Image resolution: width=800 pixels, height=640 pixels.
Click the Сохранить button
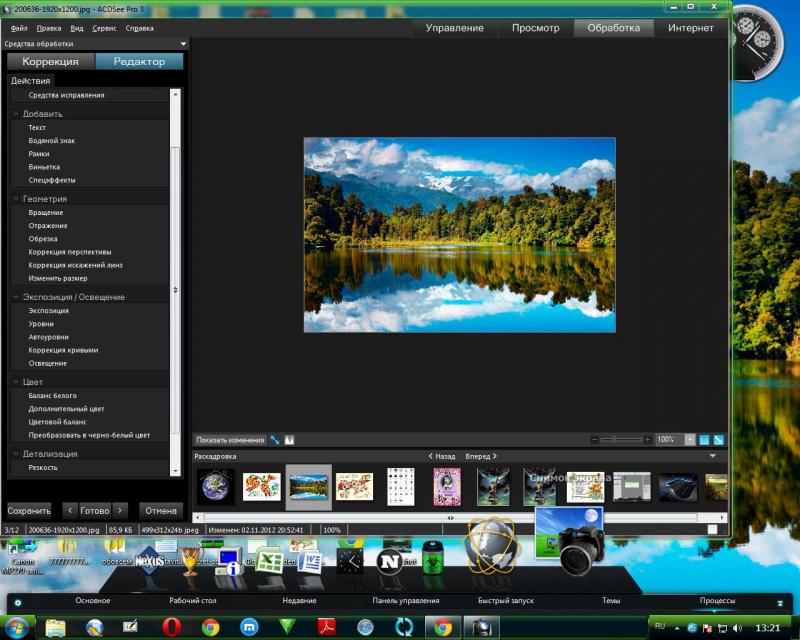[29, 510]
